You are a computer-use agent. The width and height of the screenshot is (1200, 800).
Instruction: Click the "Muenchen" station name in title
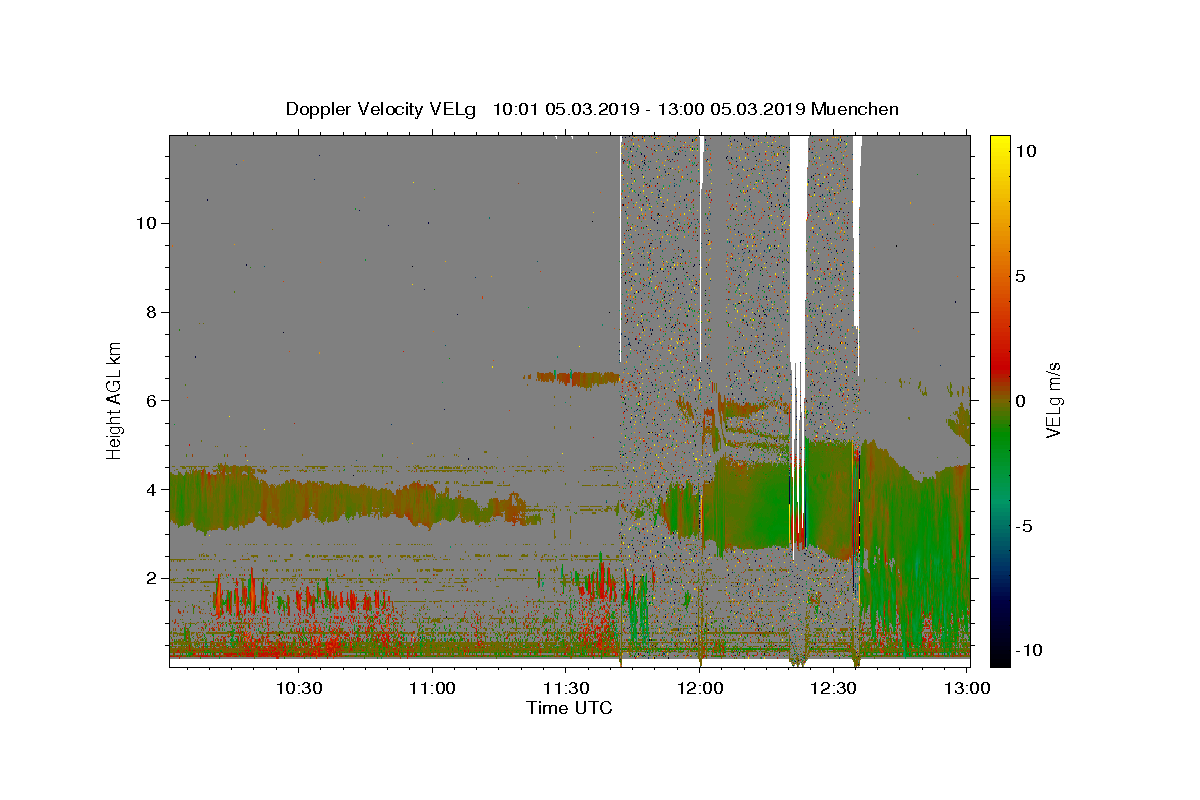[855, 109]
